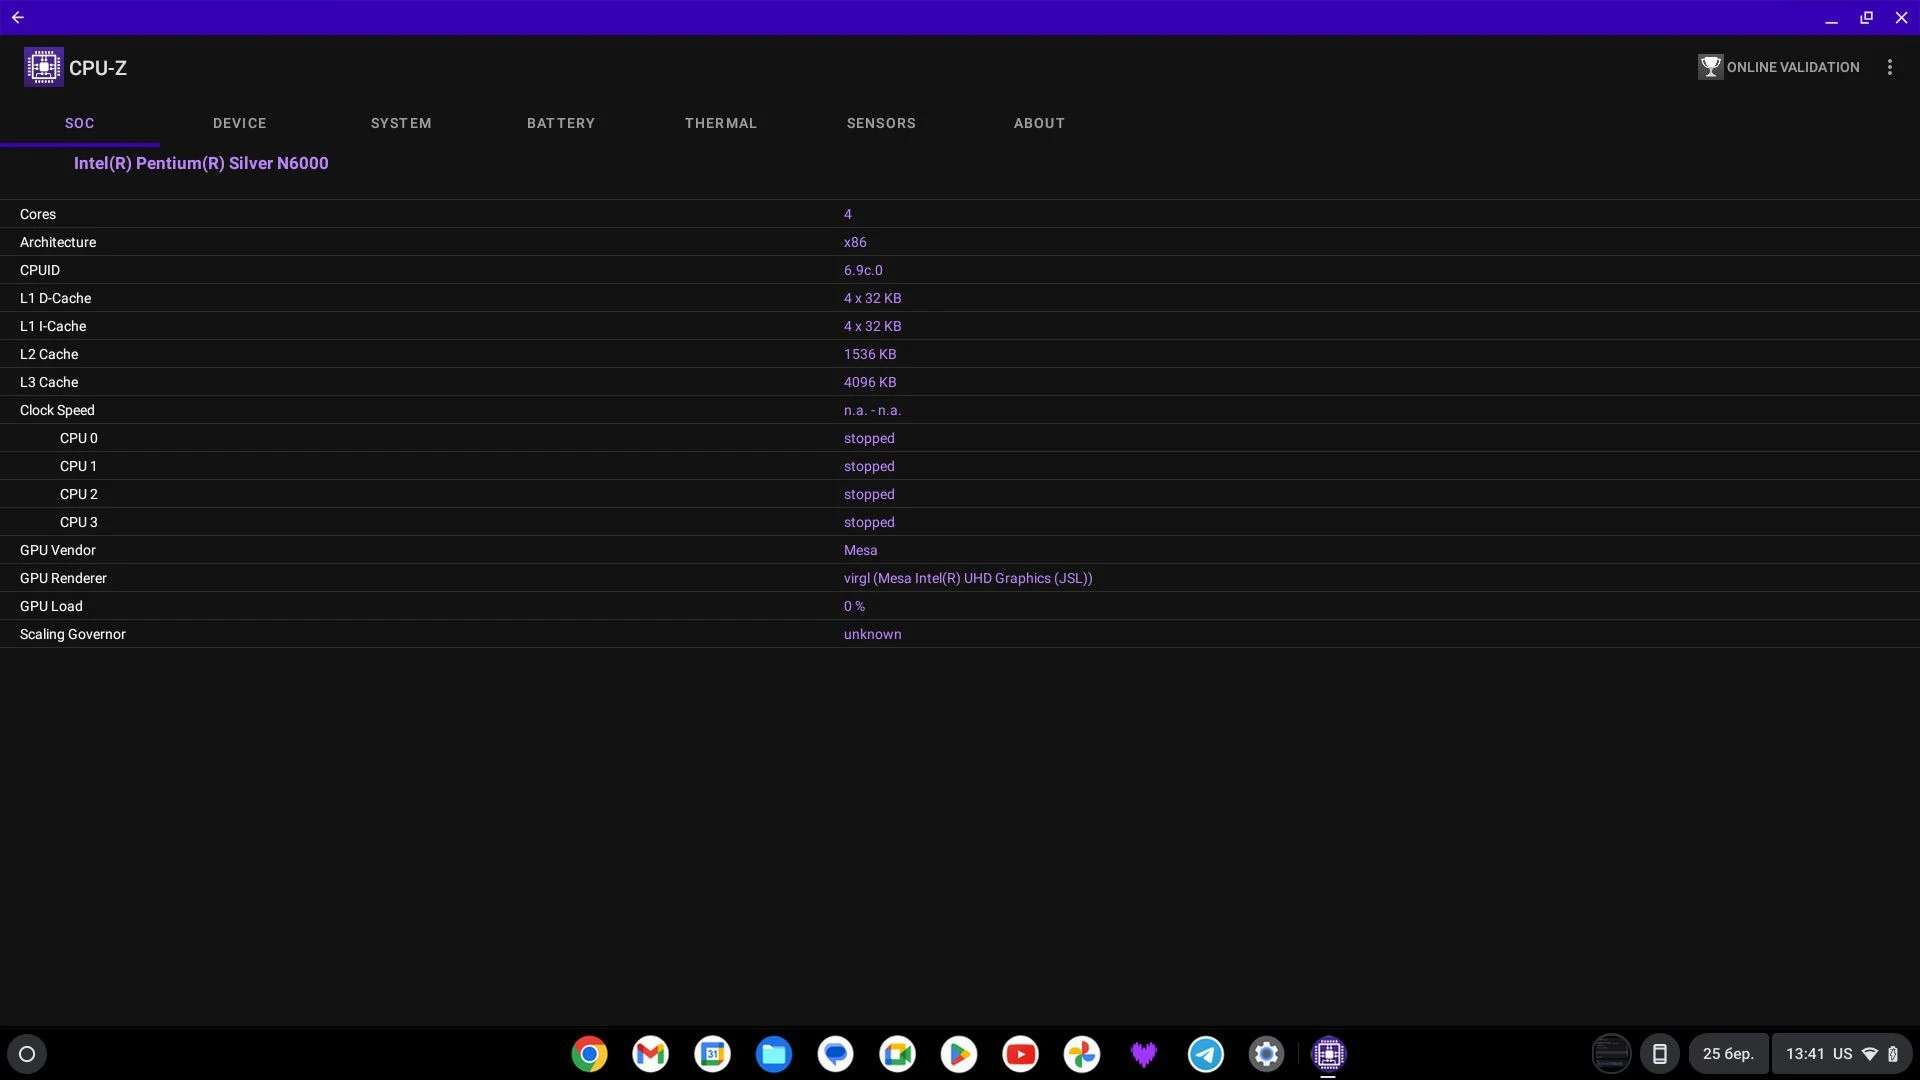Click the CPU-Z shelf icon
Screen dimensions: 1920x1080
[x=1328, y=1054]
